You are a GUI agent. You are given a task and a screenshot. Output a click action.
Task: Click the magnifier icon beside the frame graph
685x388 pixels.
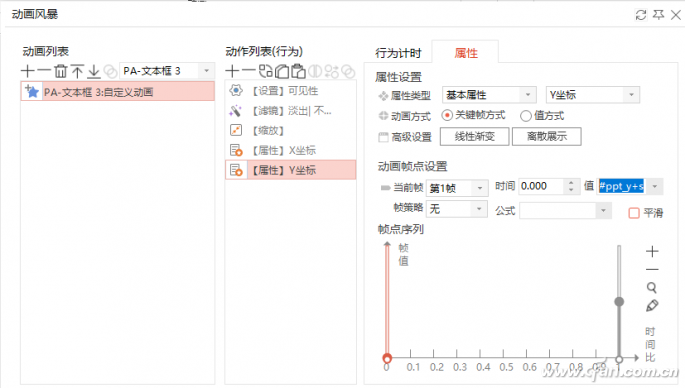652,287
